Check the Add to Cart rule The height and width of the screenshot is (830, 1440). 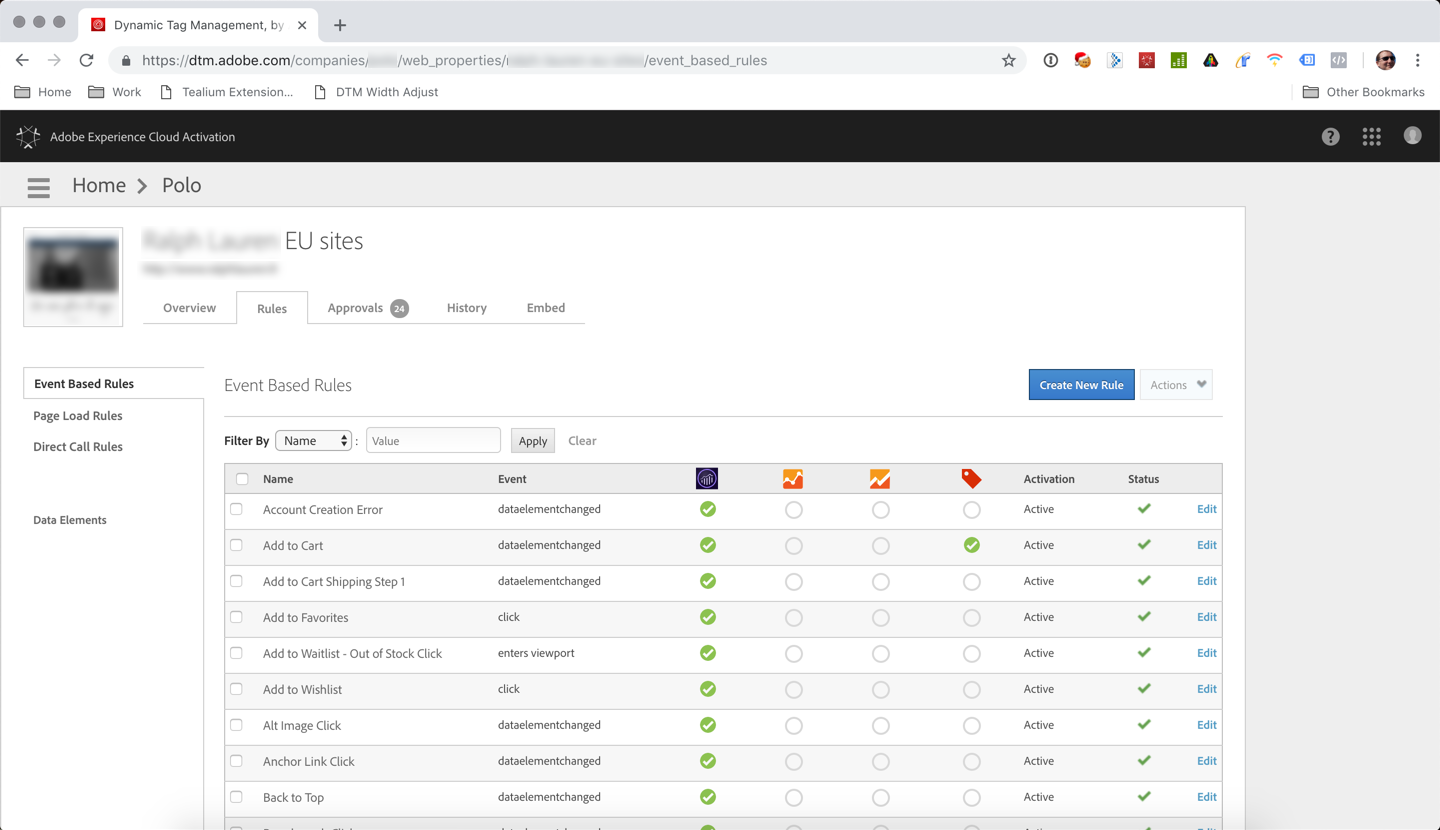237,545
